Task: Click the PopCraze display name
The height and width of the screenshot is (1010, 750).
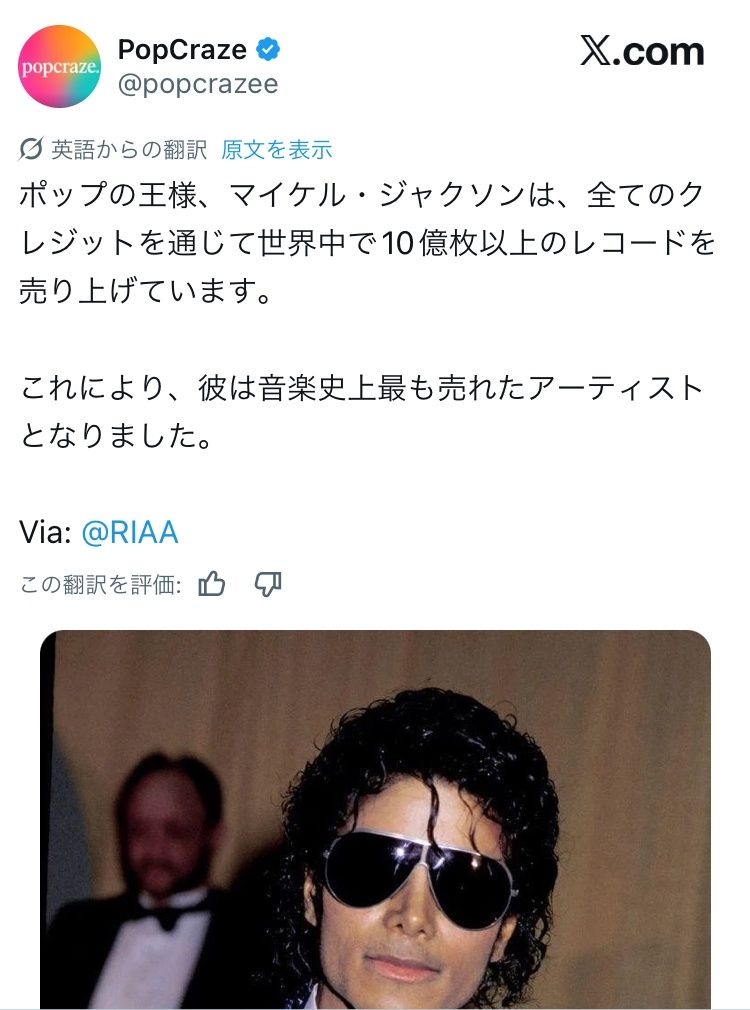Action: (x=182, y=50)
